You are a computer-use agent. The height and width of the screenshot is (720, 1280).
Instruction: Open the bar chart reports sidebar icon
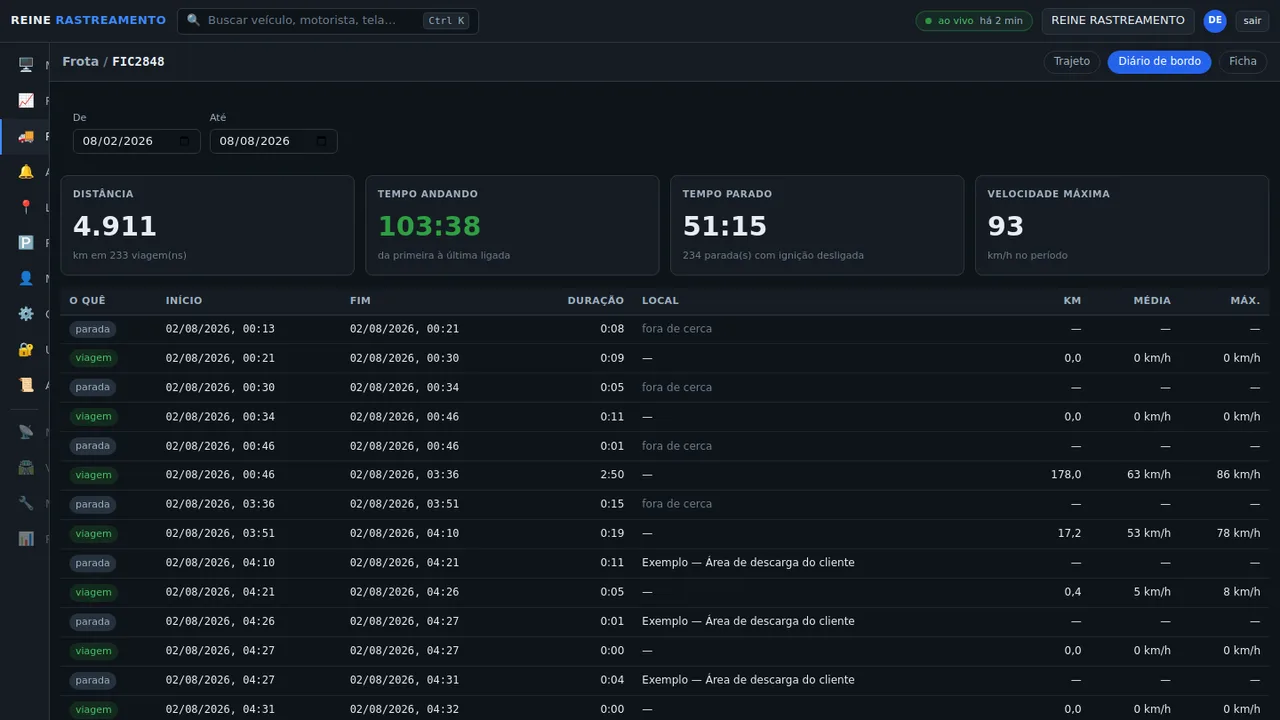tap(26, 538)
